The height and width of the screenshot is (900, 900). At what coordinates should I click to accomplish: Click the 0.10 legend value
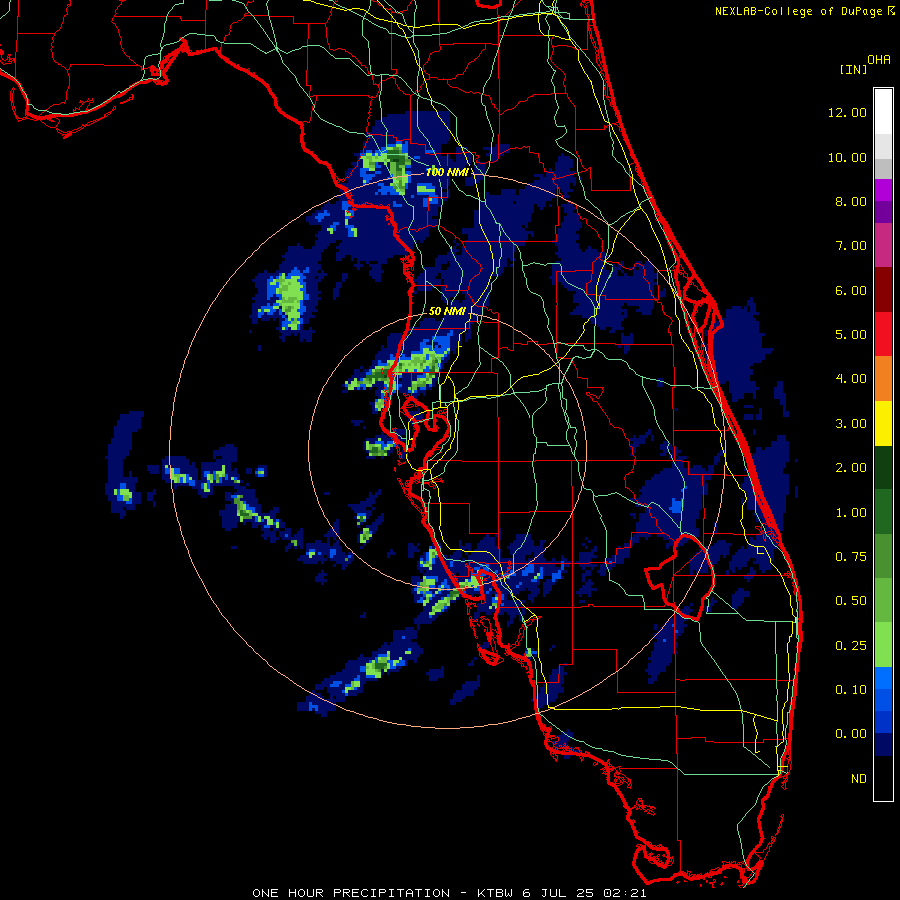851,690
